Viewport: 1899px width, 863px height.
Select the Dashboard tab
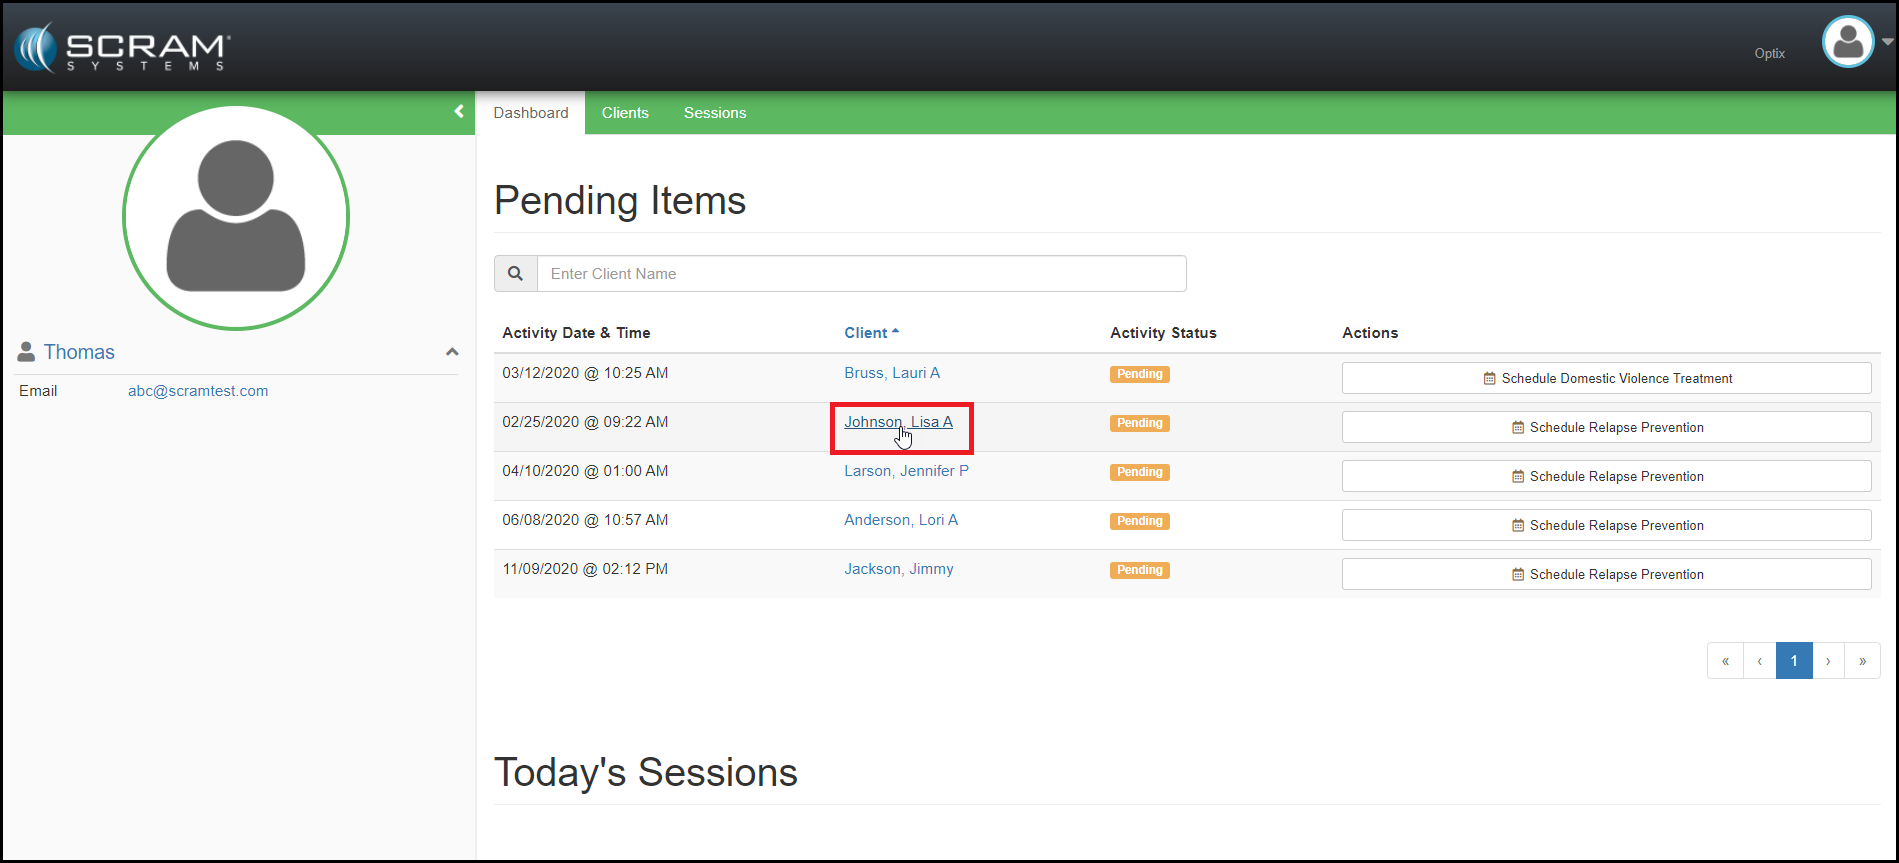(x=531, y=113)
